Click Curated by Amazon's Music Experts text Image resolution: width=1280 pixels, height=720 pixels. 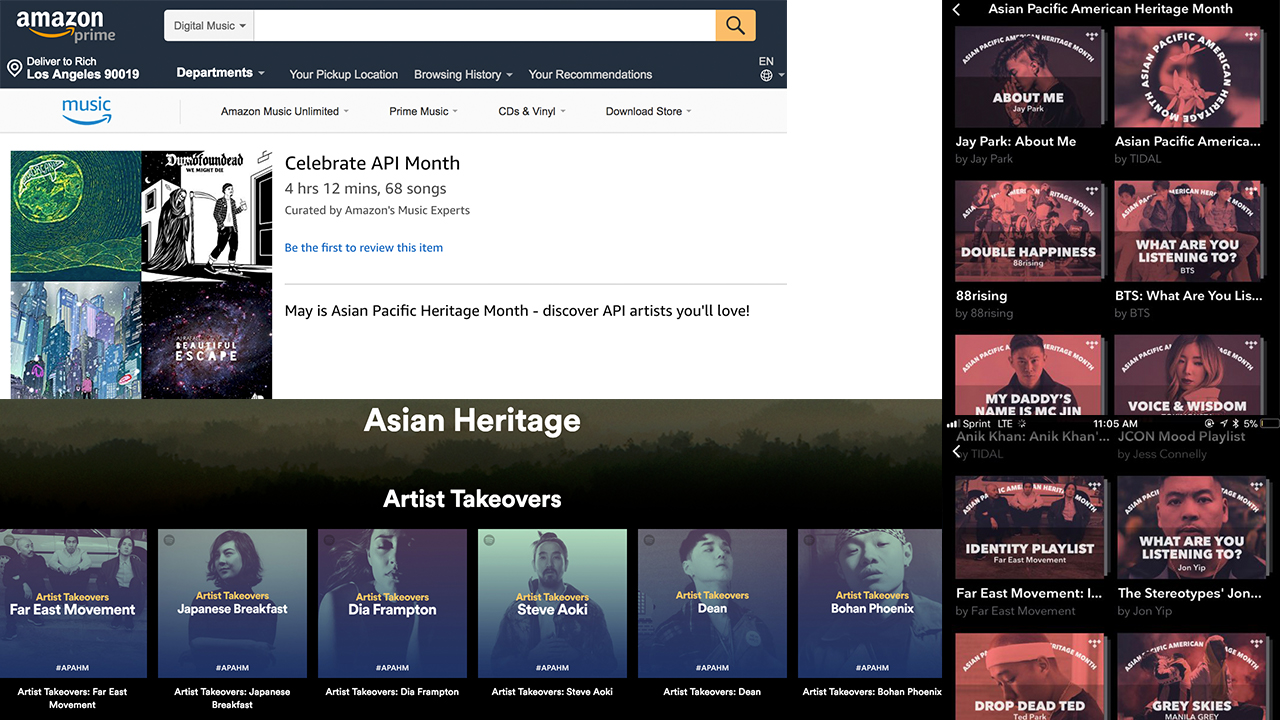[x=377, y=210]
